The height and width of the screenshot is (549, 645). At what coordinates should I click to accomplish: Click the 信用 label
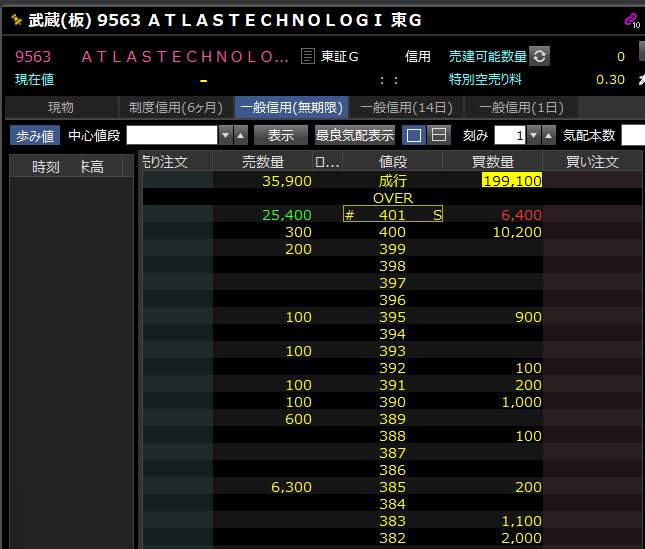coord(418,56)
